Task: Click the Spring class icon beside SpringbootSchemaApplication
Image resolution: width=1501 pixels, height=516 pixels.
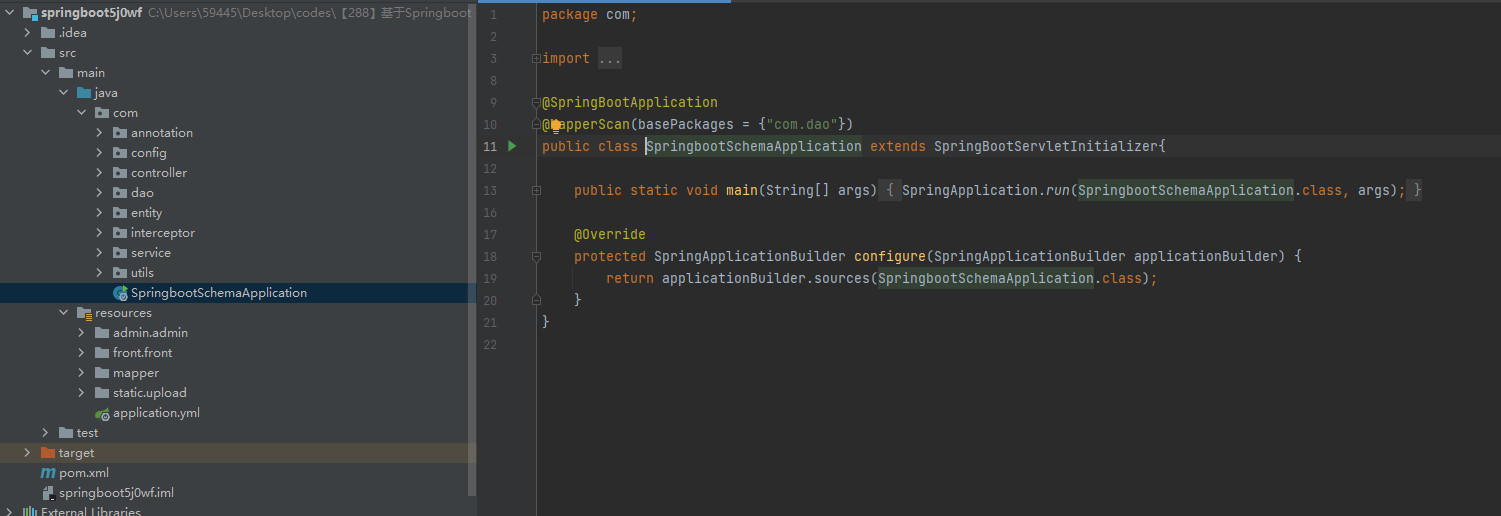Action: [x=120, y=293]
